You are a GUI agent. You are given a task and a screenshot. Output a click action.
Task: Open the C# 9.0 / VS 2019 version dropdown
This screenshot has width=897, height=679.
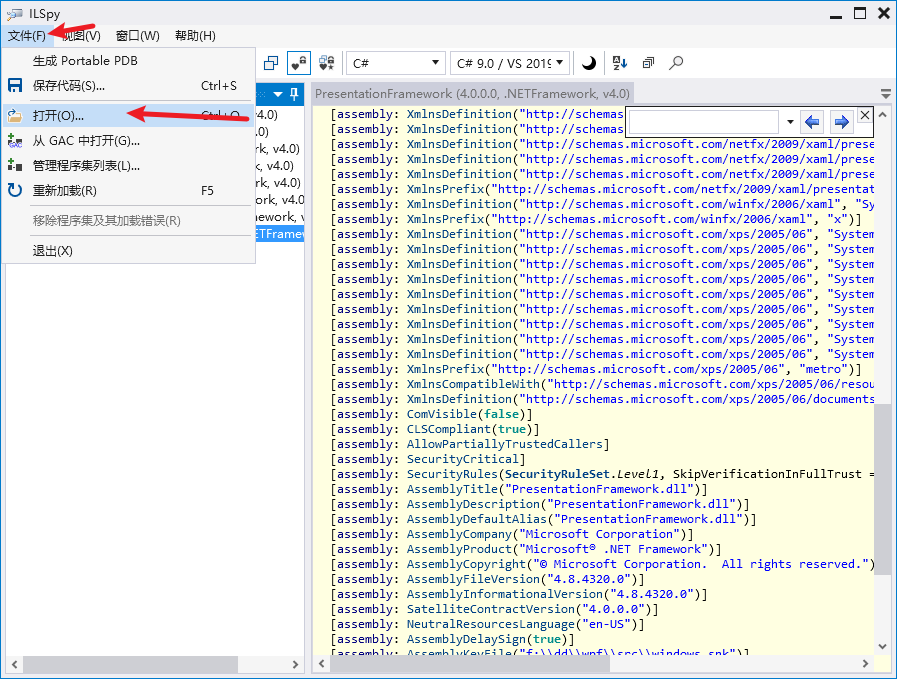510,63
